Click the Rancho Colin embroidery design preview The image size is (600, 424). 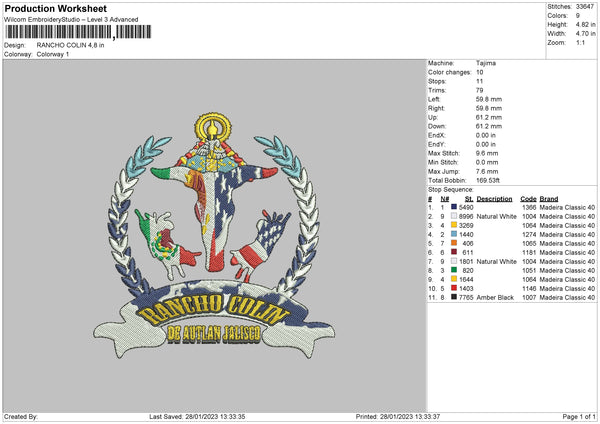(214, 236)
